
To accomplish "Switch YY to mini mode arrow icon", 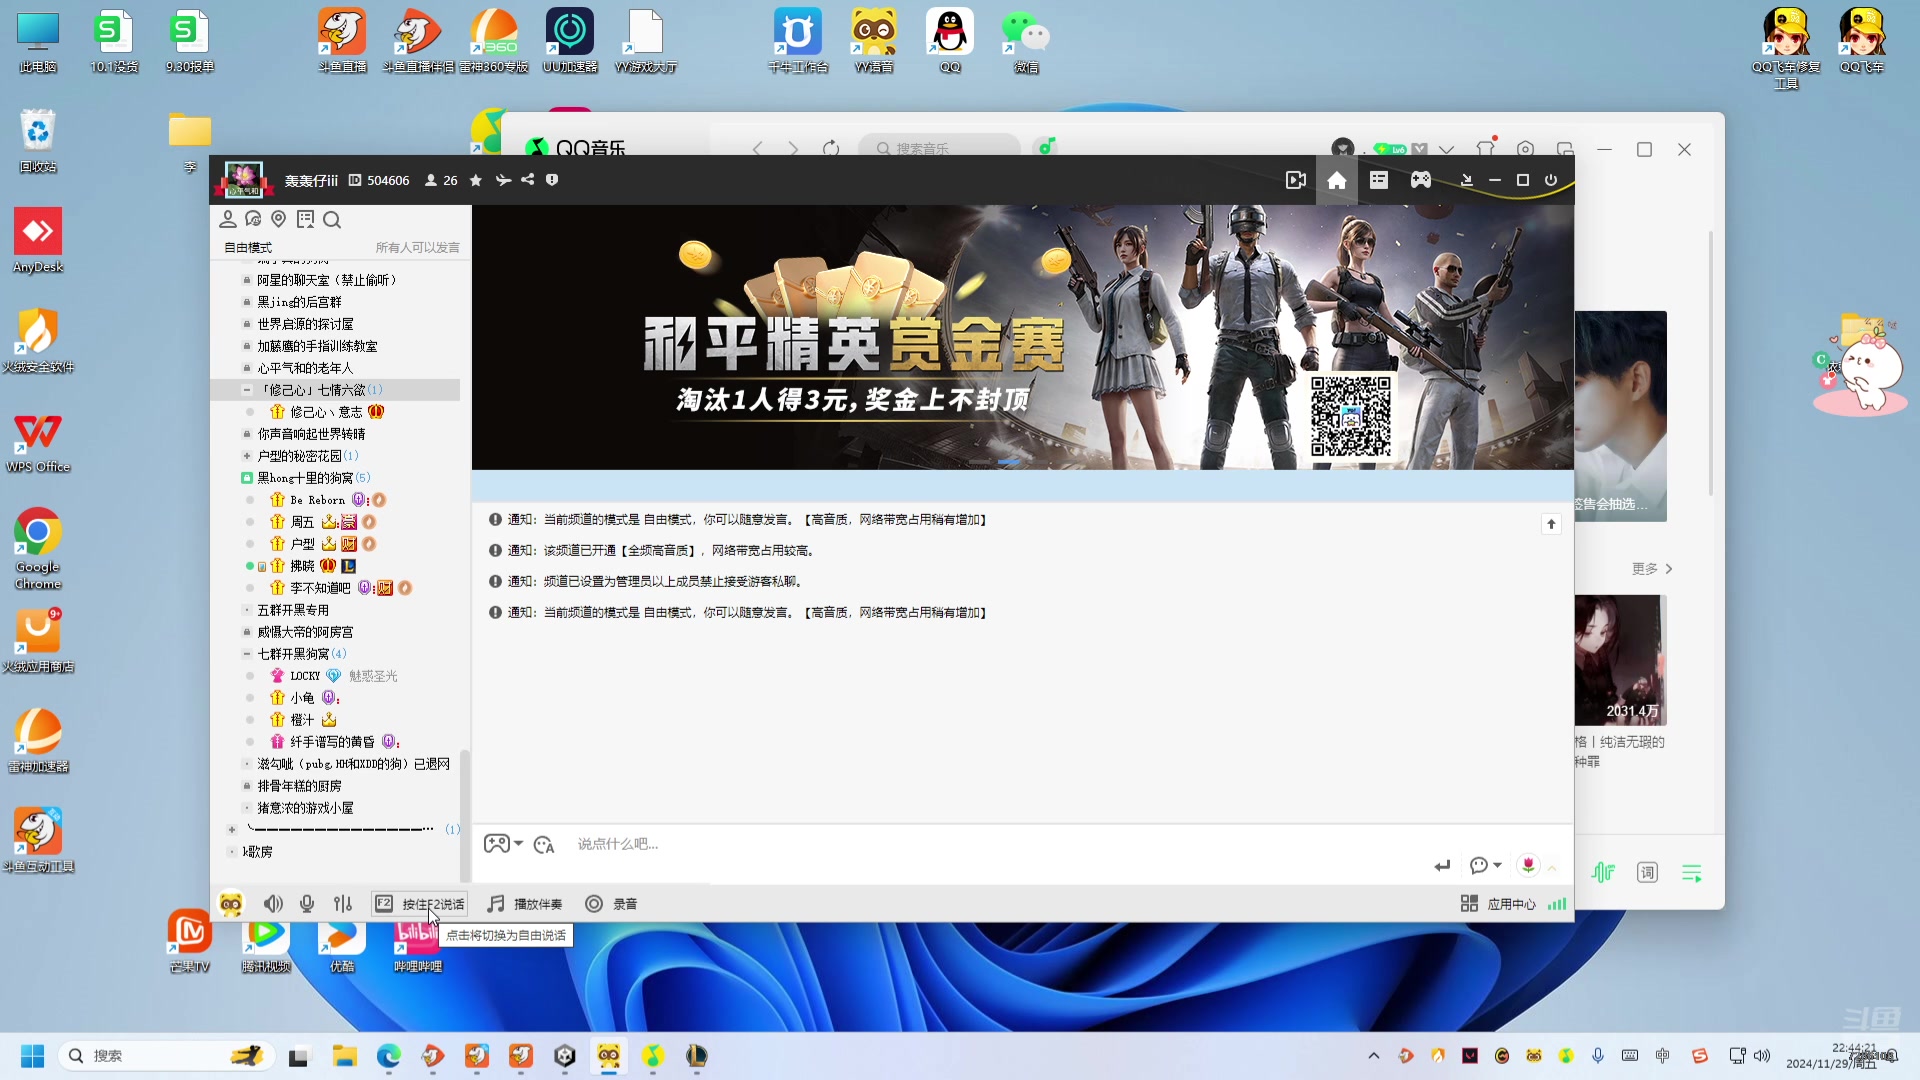I will [x=1466, y=180].
